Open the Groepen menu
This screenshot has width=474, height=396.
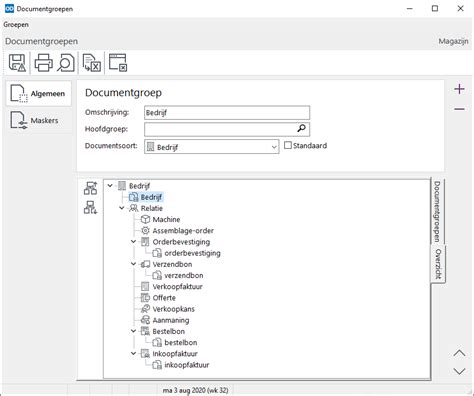(16, 25)
